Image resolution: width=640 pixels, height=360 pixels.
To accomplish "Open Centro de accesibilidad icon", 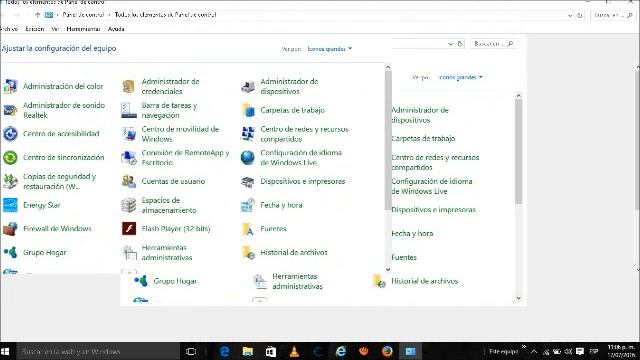I will point(10,134).
